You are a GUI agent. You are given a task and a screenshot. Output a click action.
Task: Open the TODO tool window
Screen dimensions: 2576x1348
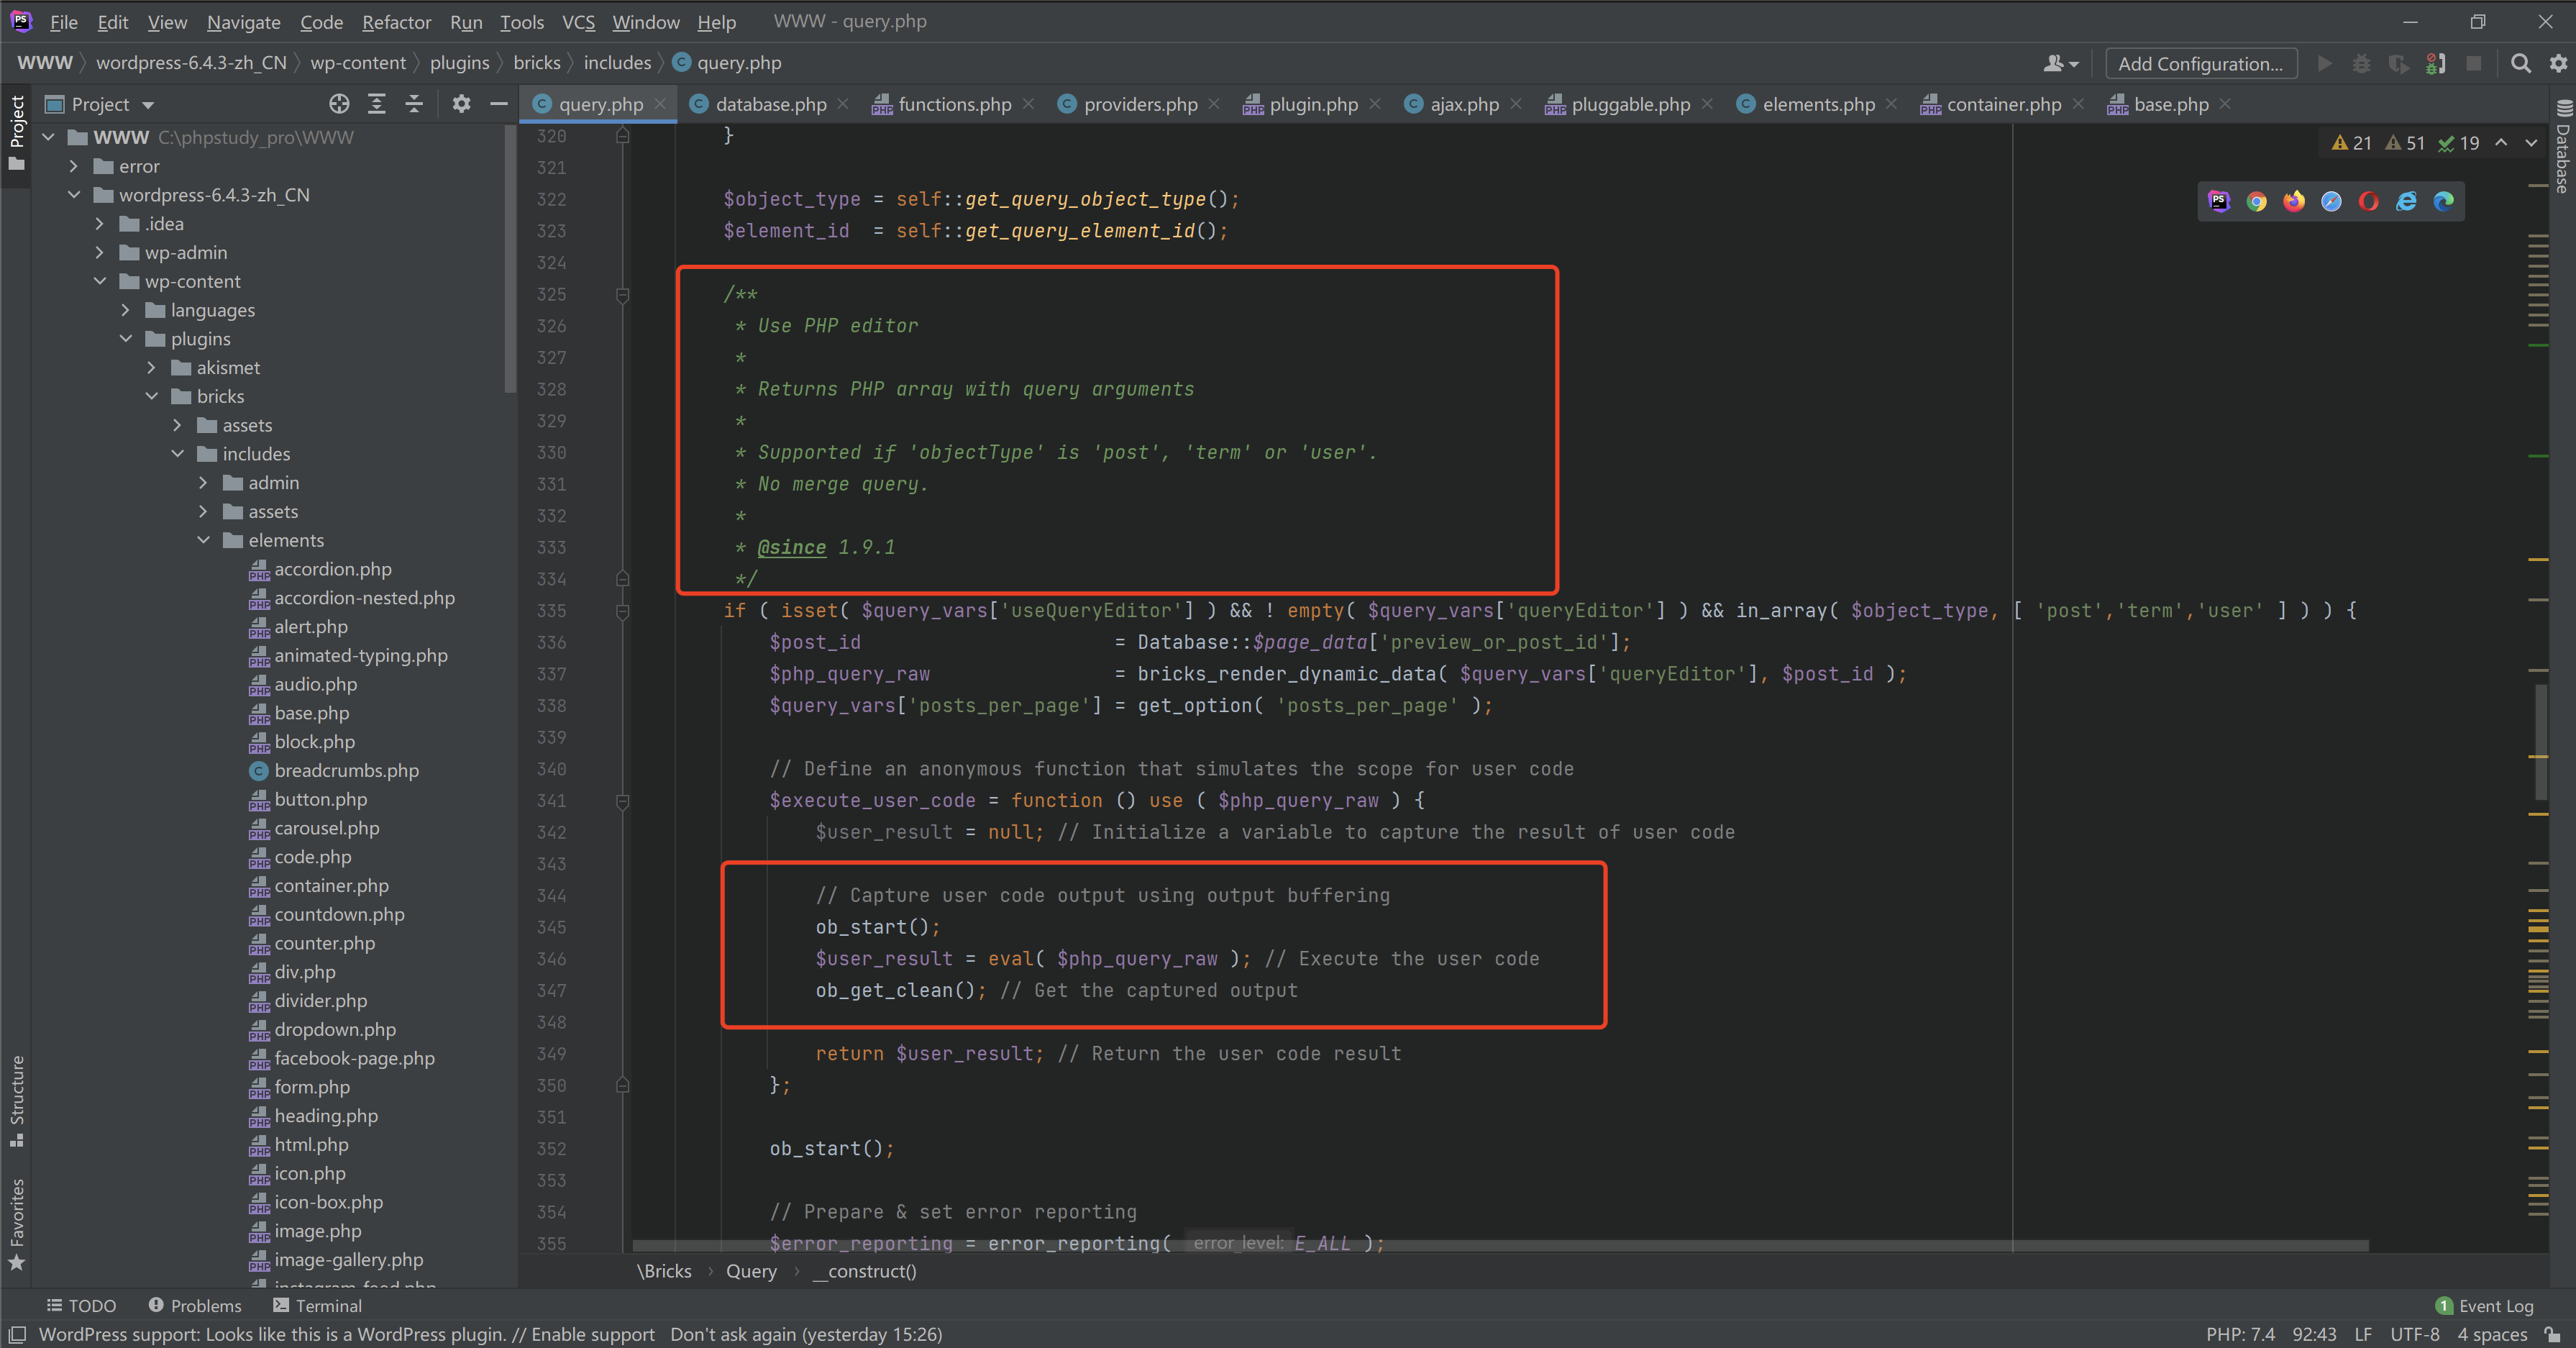82,1305
